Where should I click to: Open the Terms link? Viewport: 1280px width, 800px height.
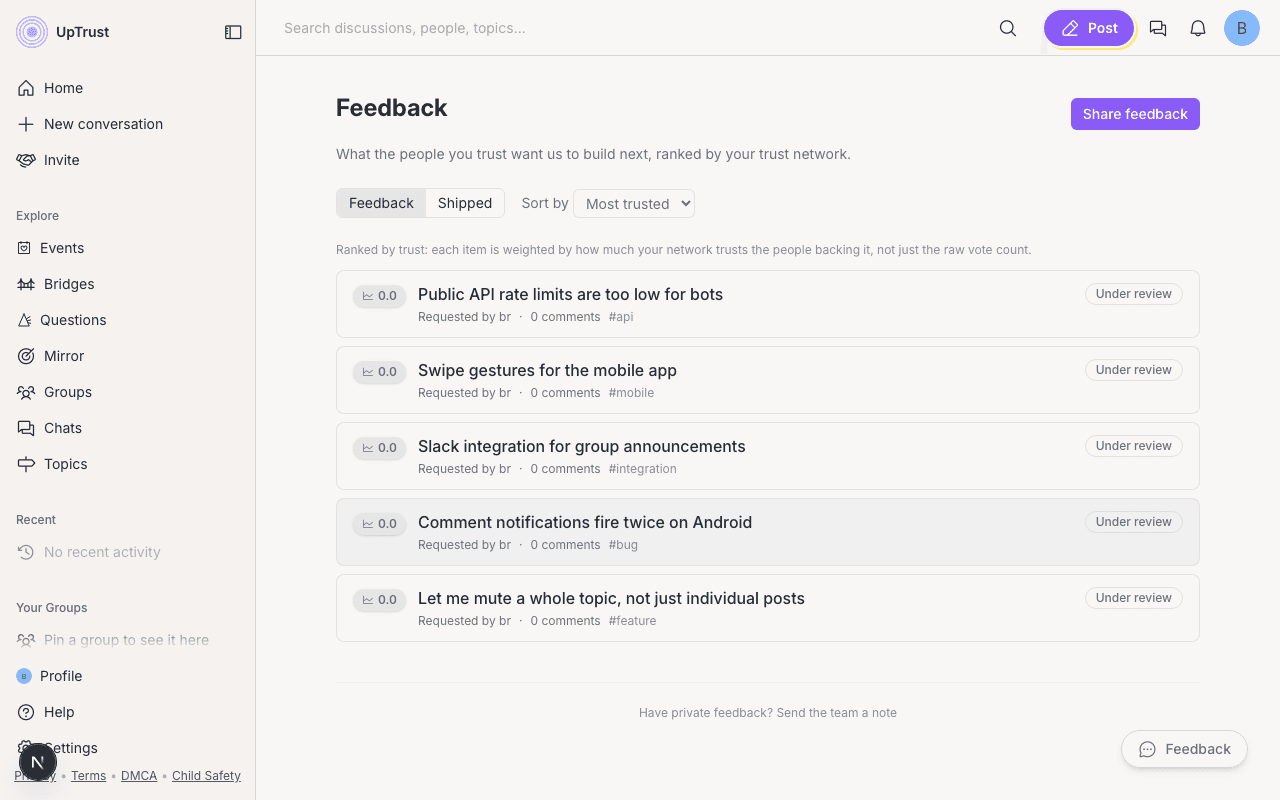[x=88, y=776]
